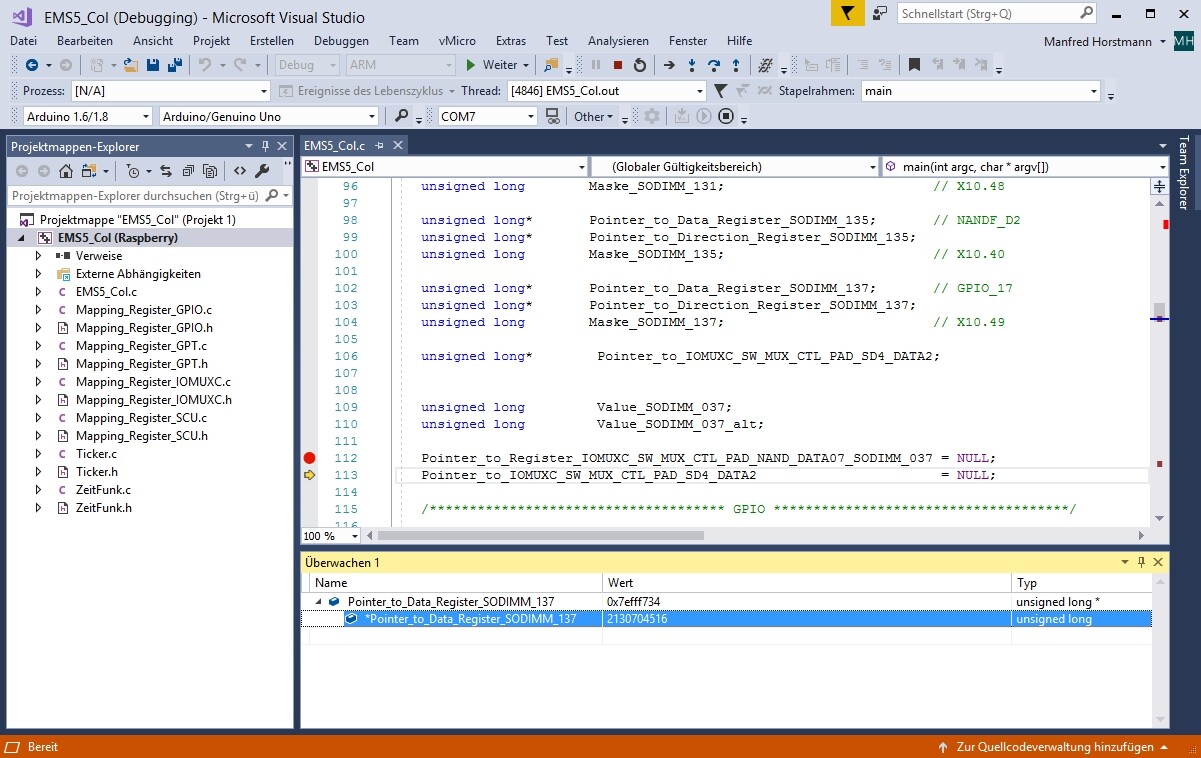The width and height of the screenshot is (1201, 758).
Task: Click Home icon in Projektmappen-Explorer
Action: click(x=66, y=171)
